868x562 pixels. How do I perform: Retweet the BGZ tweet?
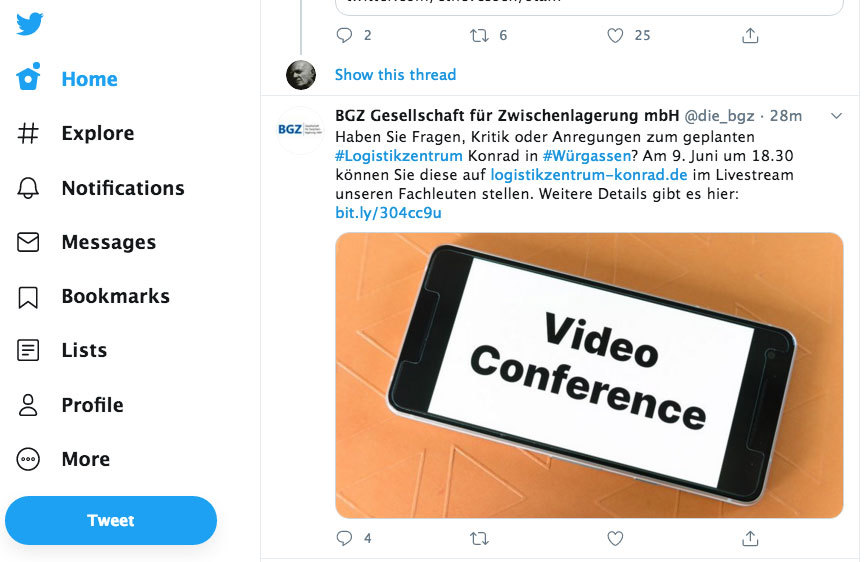(x=479, y=538)
